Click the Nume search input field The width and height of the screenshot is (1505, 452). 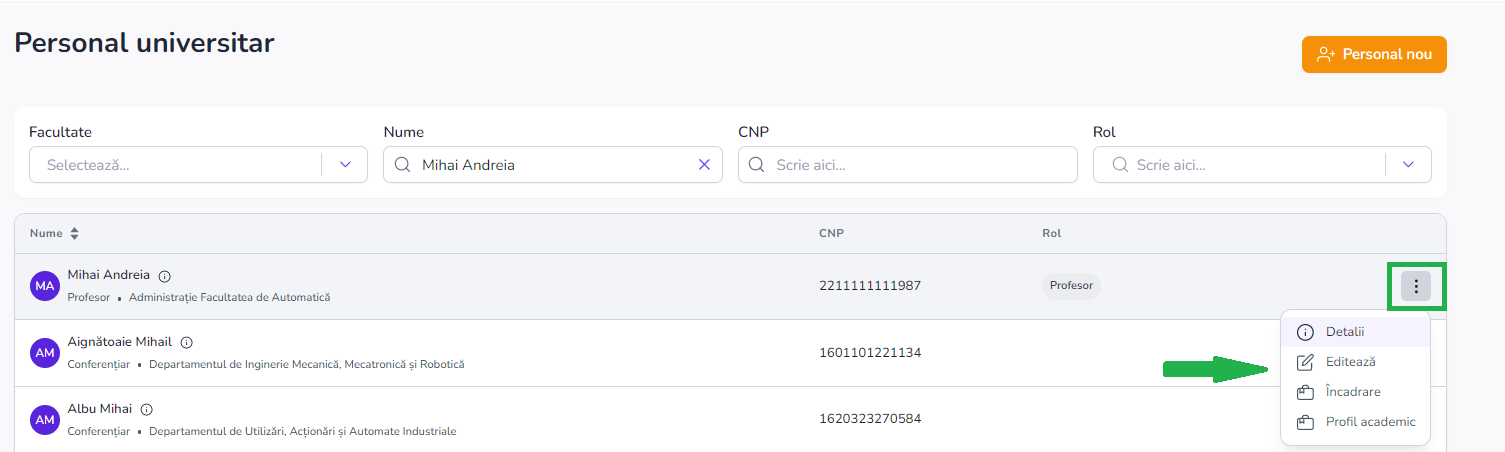click(550, 165)
